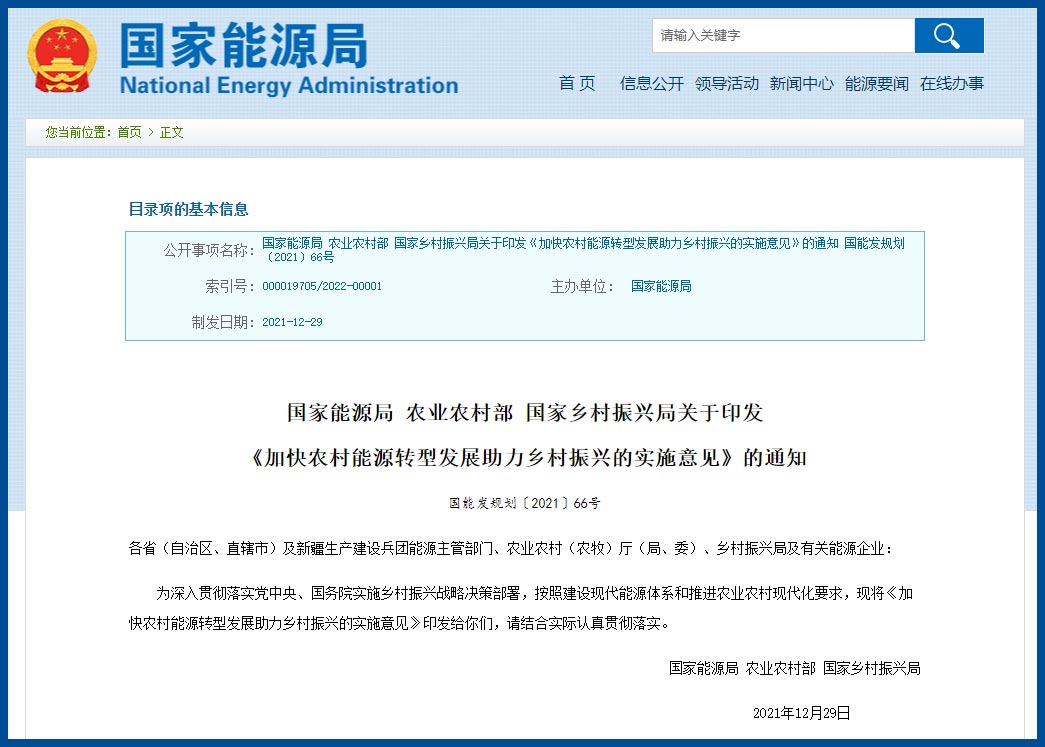Click the 索引号 label
The width and height of the screenshot is (1045, 747).
[230, 286]
